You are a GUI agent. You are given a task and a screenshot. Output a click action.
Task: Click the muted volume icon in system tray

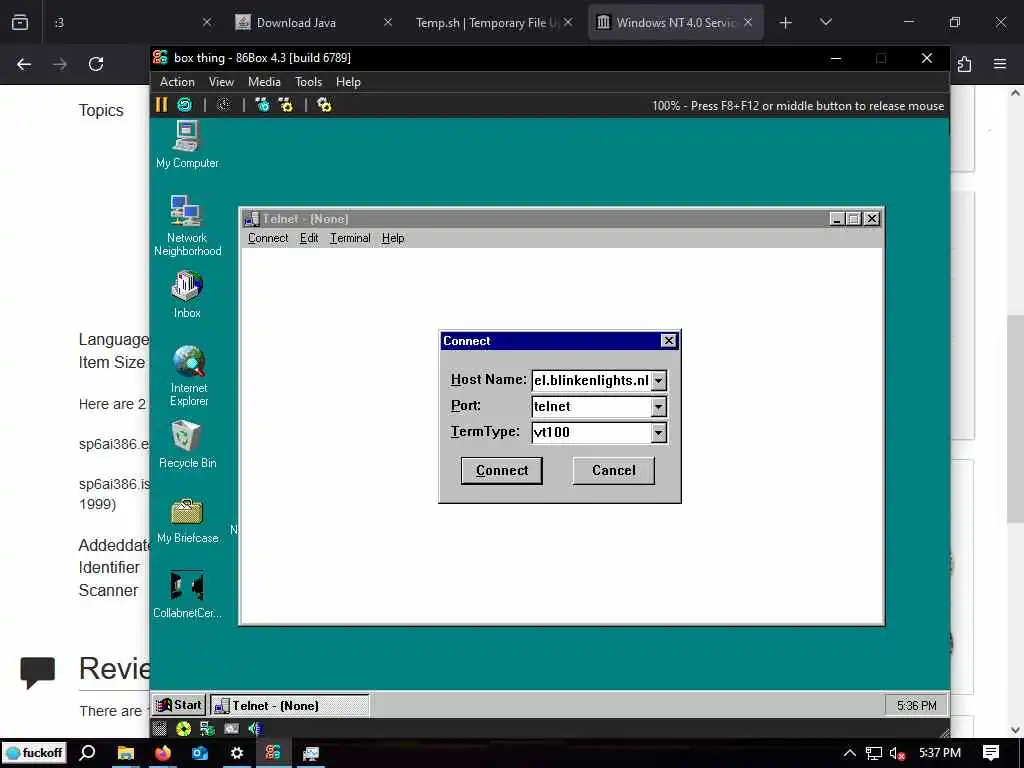point(898,753)
